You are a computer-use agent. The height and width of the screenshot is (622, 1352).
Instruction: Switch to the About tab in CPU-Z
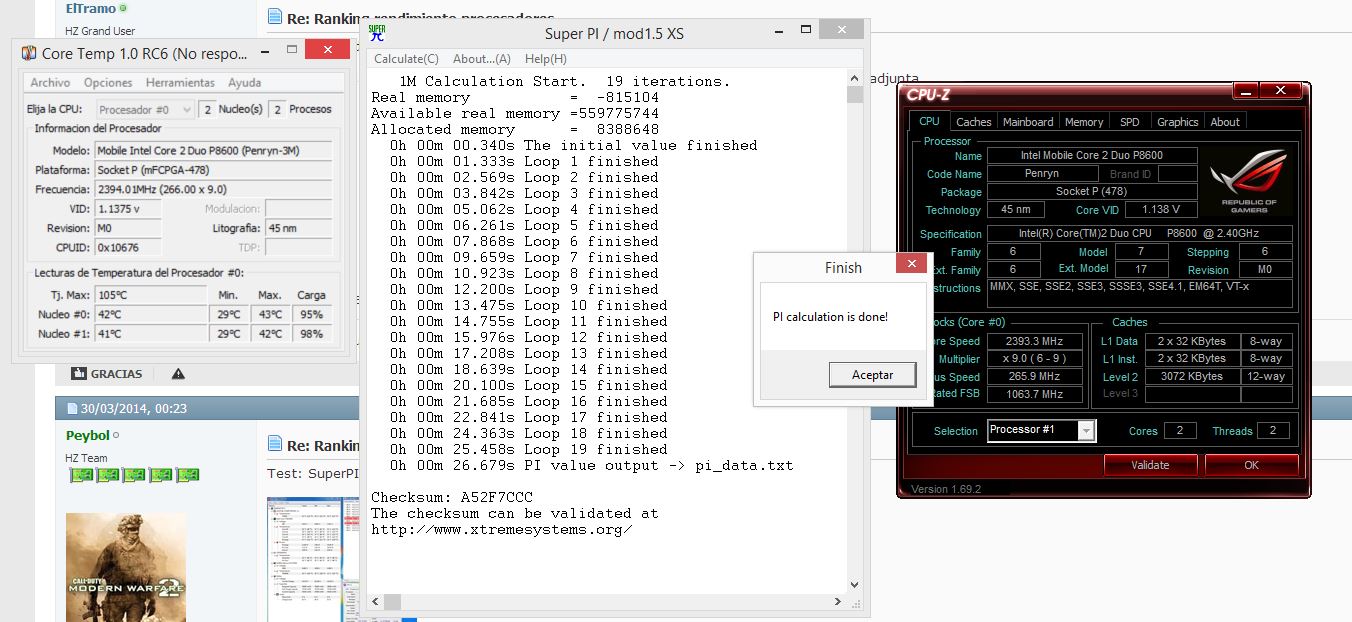tap(1225, 122)
